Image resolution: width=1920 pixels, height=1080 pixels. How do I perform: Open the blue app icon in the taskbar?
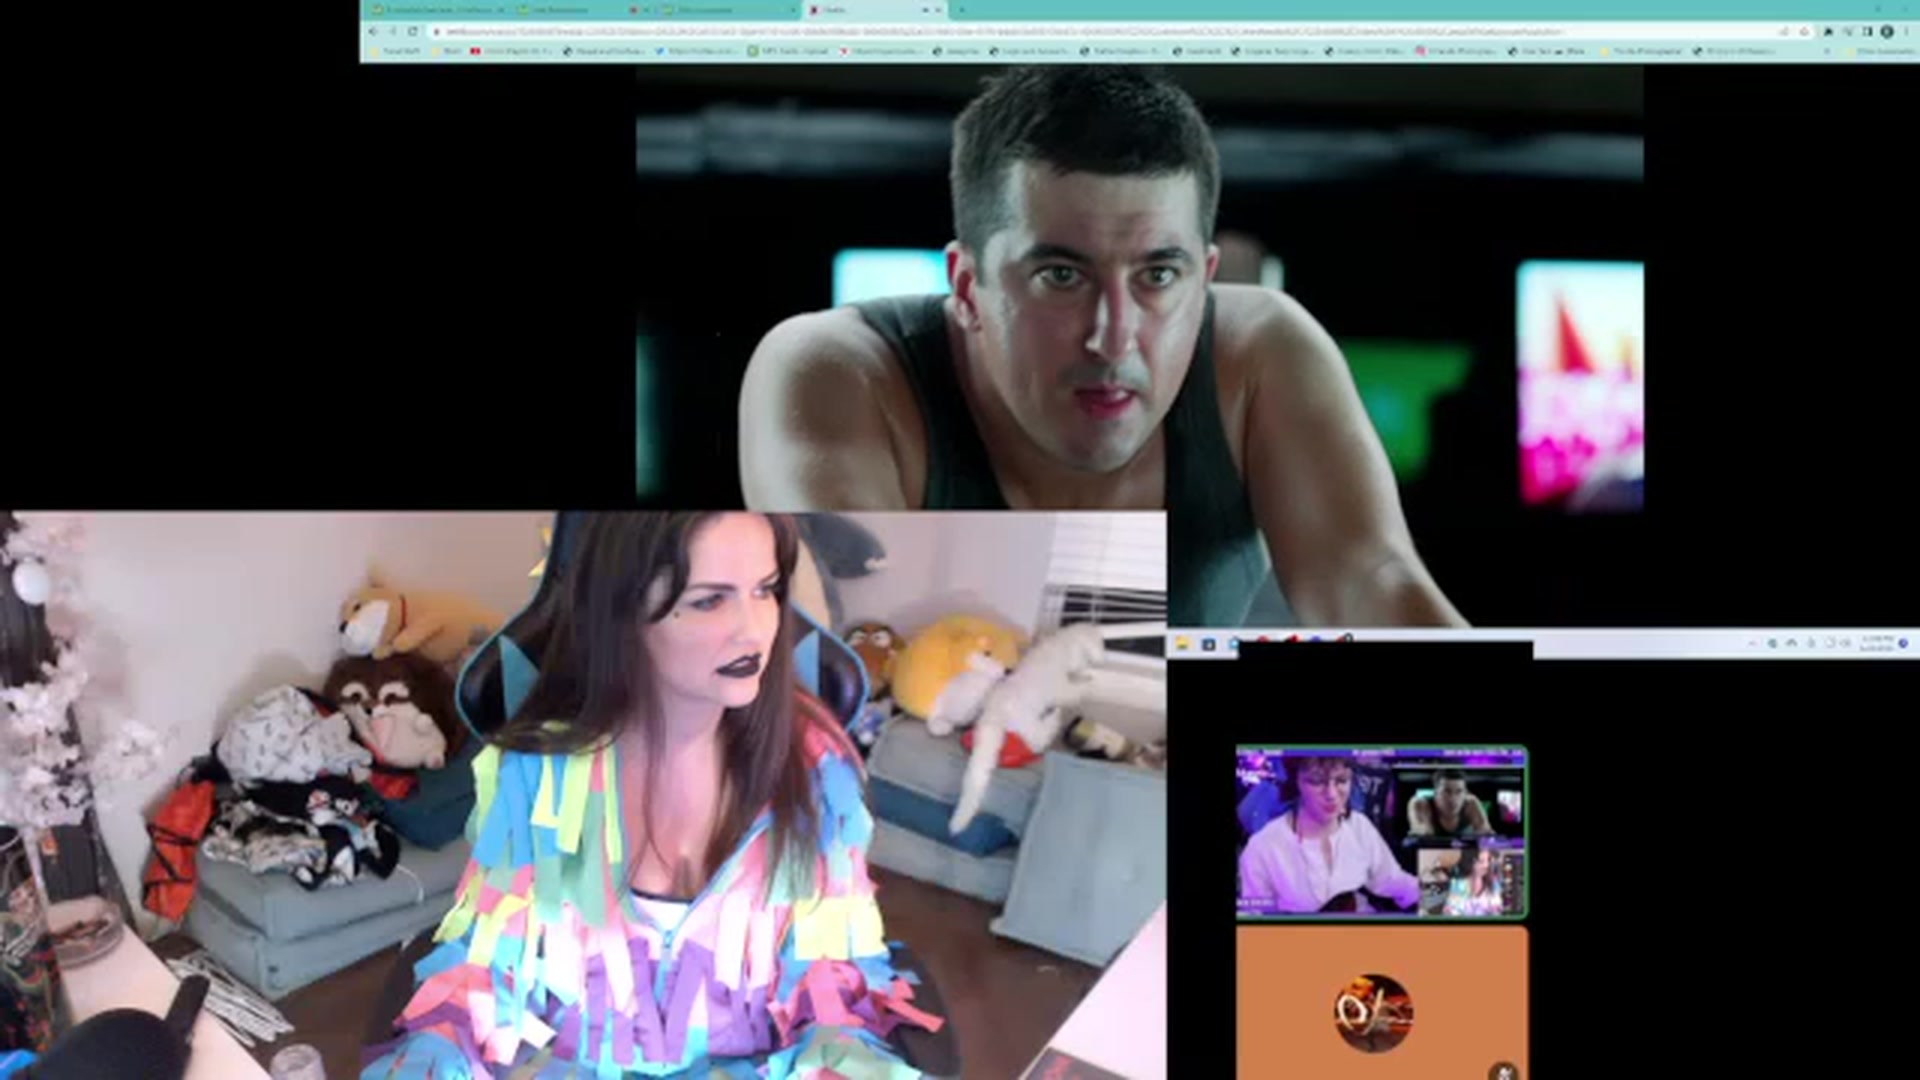[x=1209, y=644]
